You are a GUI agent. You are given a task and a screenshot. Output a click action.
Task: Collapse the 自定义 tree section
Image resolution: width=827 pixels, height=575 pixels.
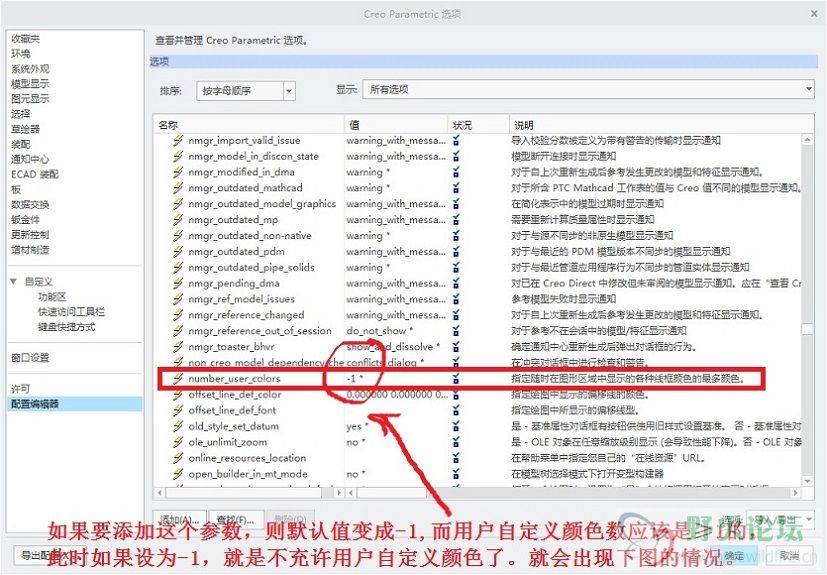point(14,282)
